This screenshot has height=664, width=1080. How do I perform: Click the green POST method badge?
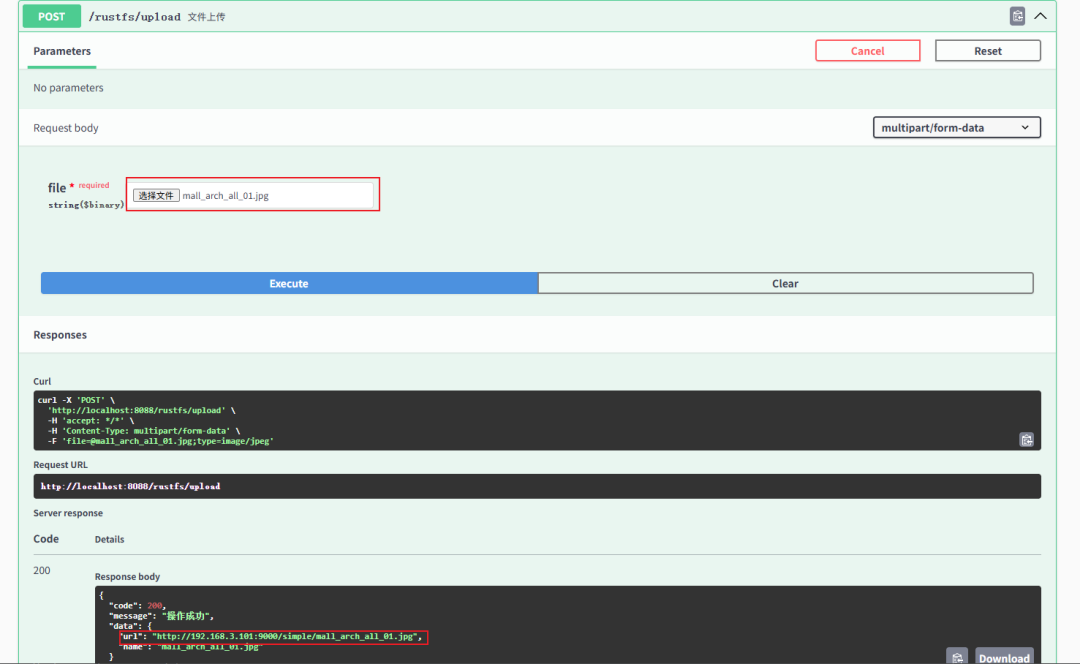pos(52,17)
